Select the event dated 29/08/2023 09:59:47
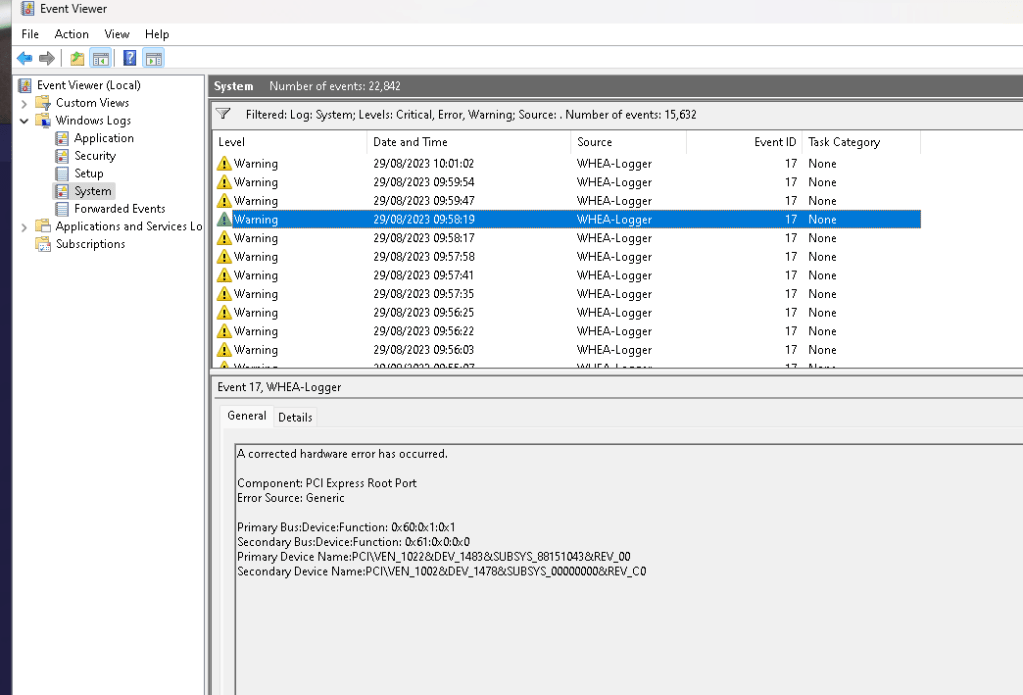Screen dimensions: 1023x695 [x=567, y=201]
